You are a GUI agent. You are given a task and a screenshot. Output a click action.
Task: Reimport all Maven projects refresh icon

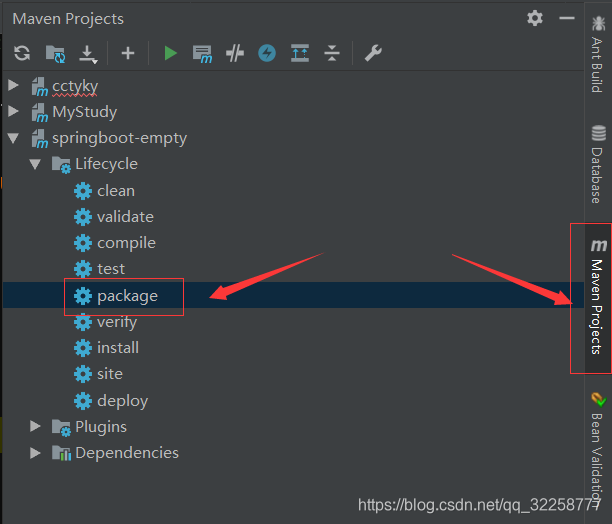click(22, 53)
